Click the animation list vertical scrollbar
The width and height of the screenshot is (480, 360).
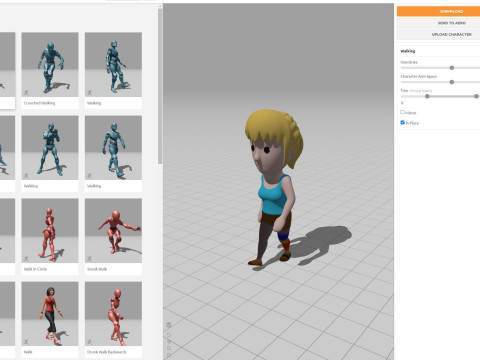160,86
